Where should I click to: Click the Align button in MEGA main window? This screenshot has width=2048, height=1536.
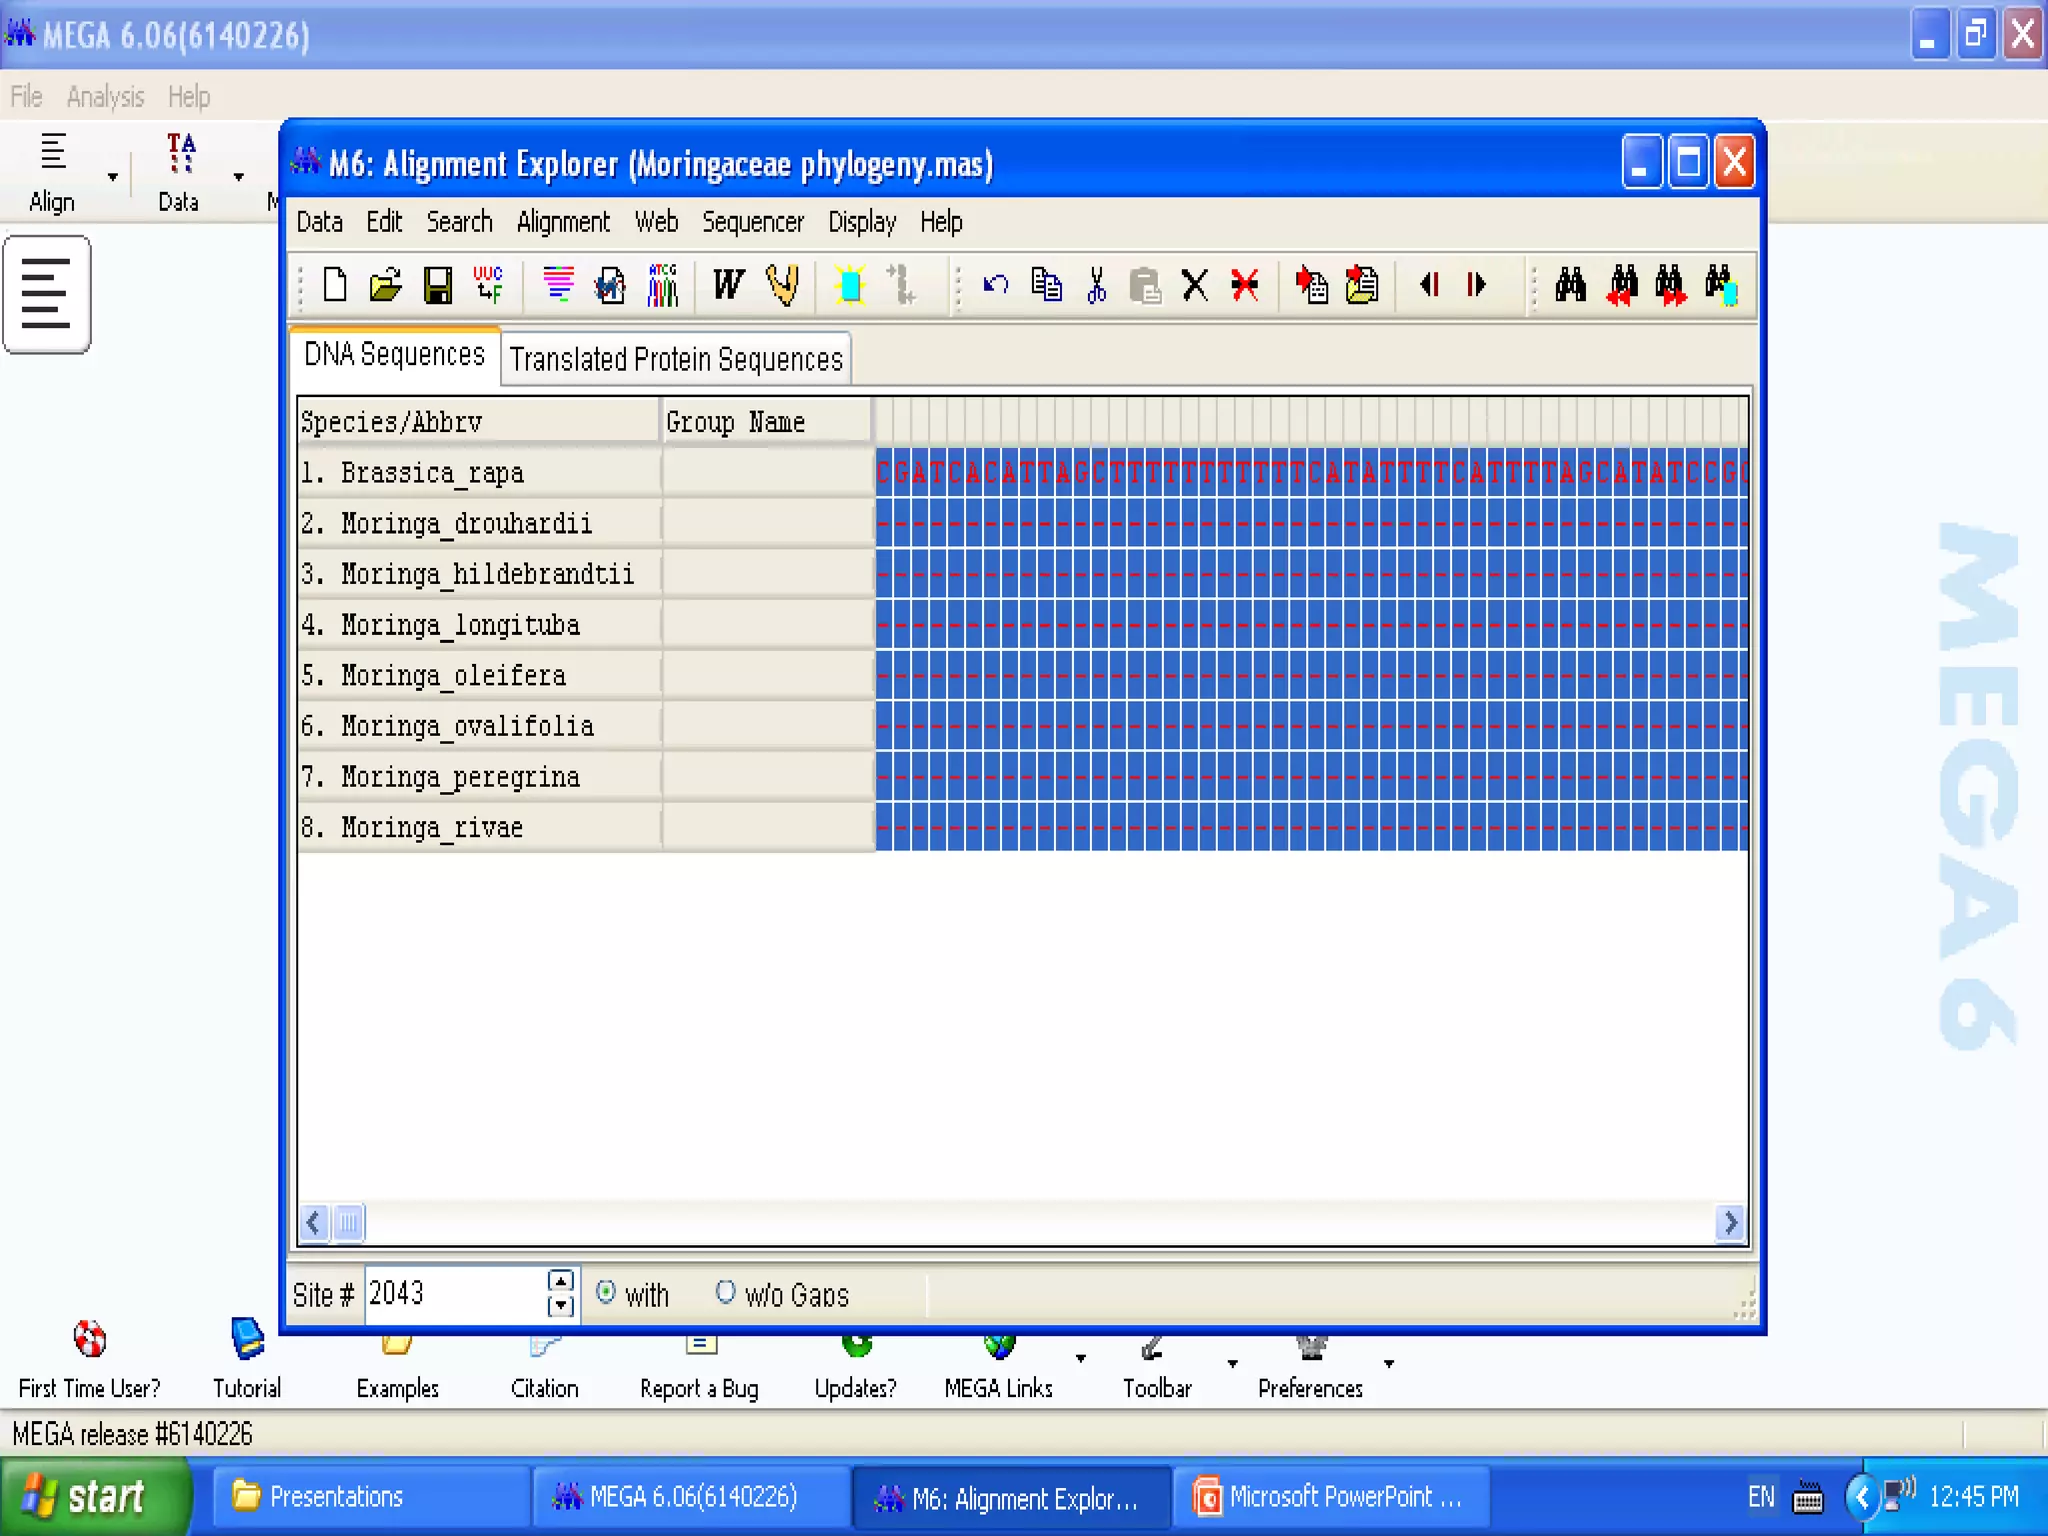(52, 172)
